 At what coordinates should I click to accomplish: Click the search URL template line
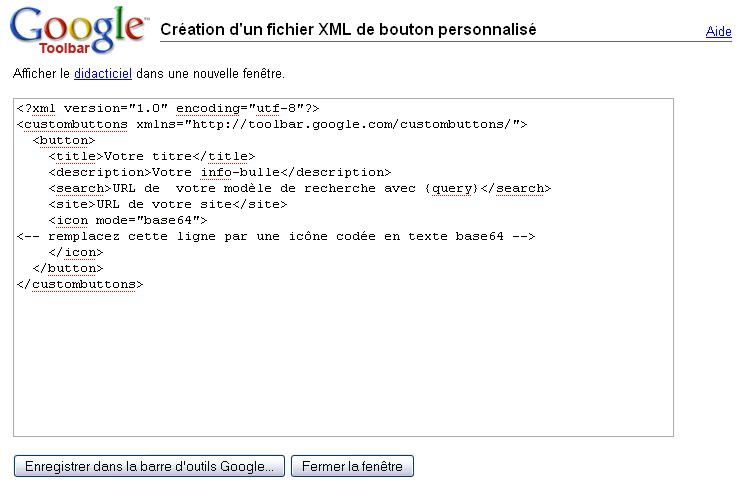299,188
